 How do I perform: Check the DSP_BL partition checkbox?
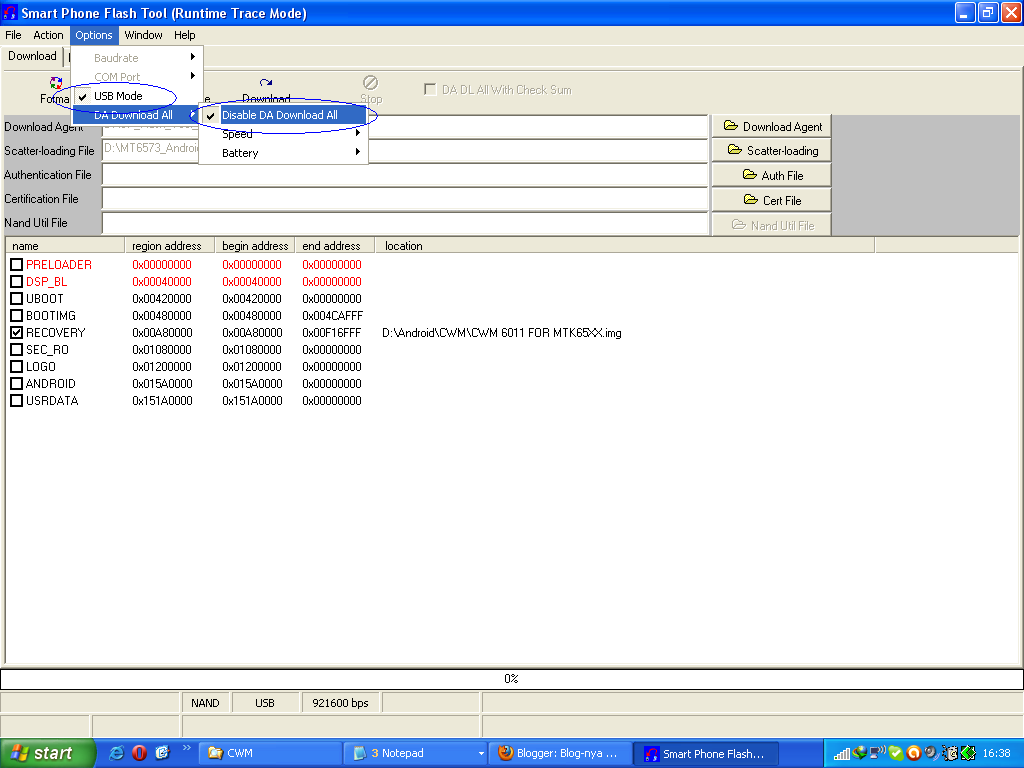(16, 281)
